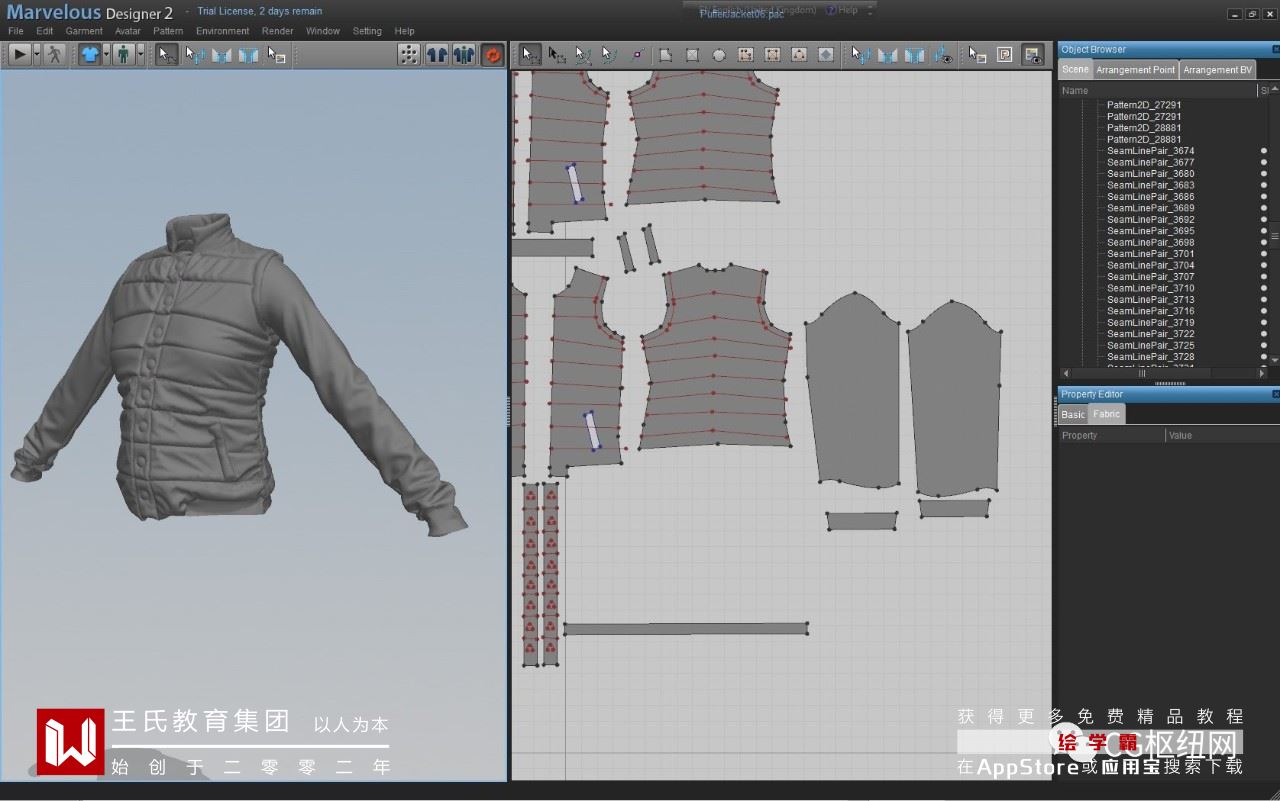Open dropdown arrow beside T-shirt icon
The height and width of the screenshot is (801, 1280).
click(x=106, y=55)
